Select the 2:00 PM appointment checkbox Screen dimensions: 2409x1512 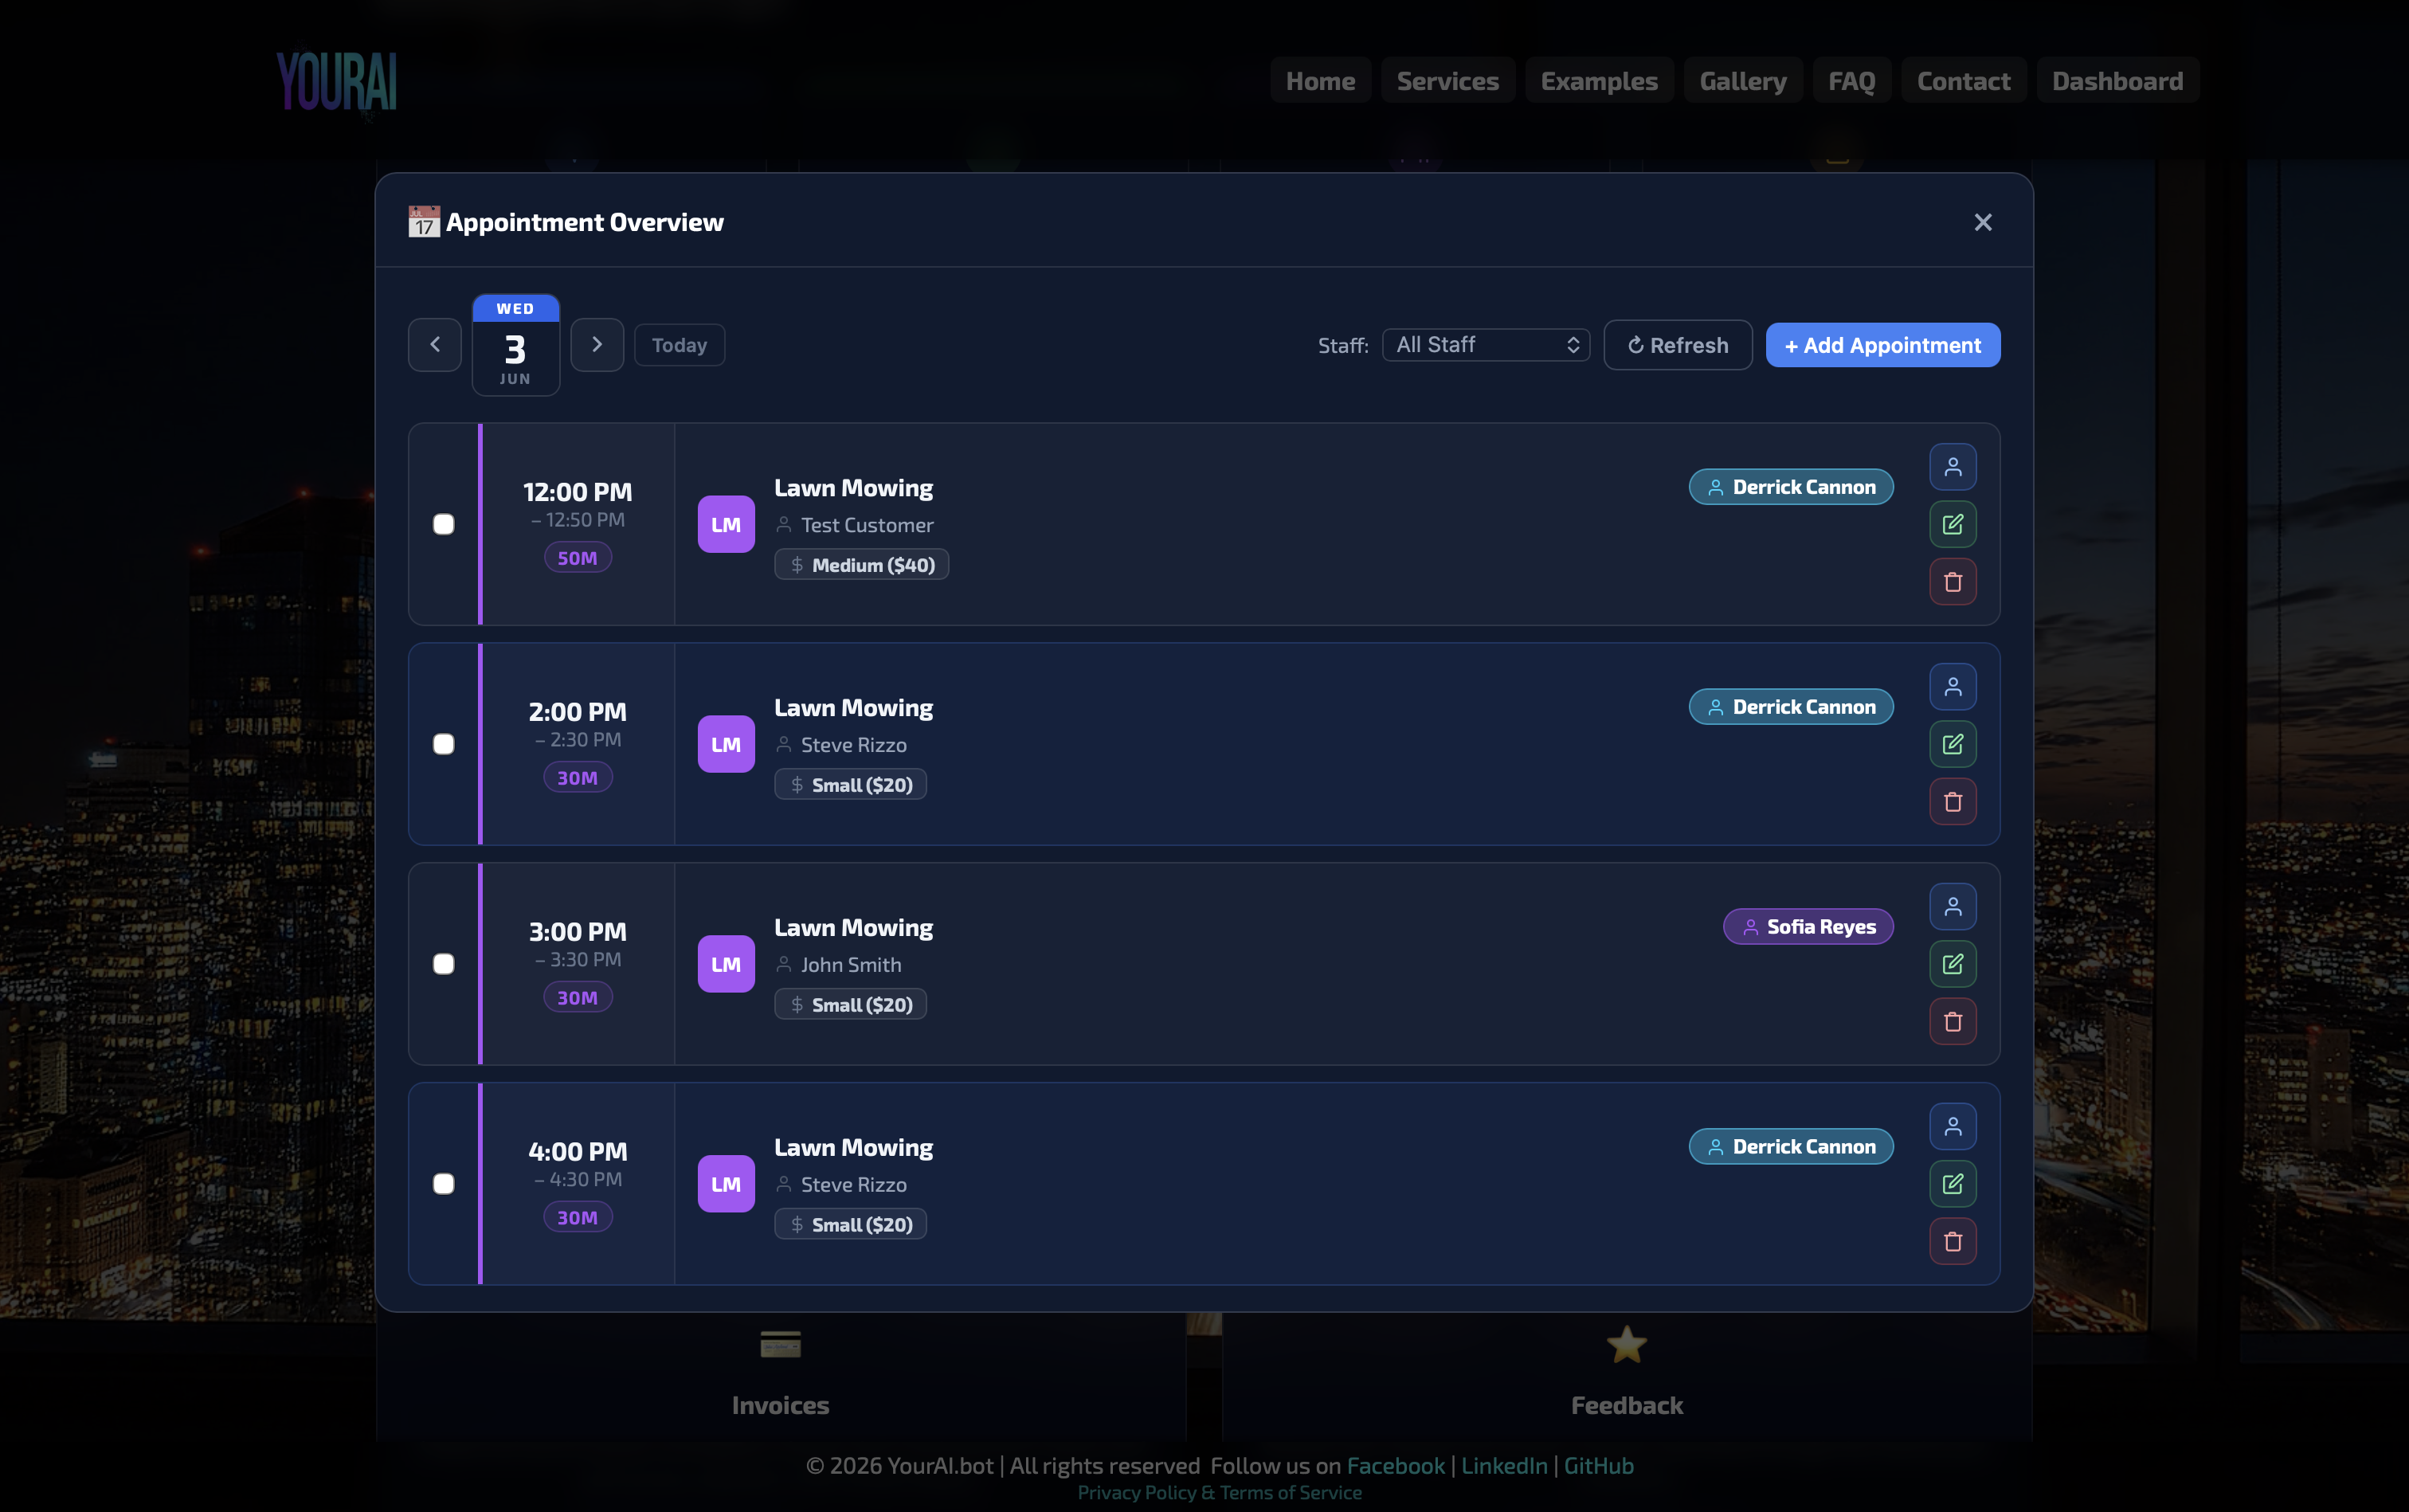pos(444,744)
